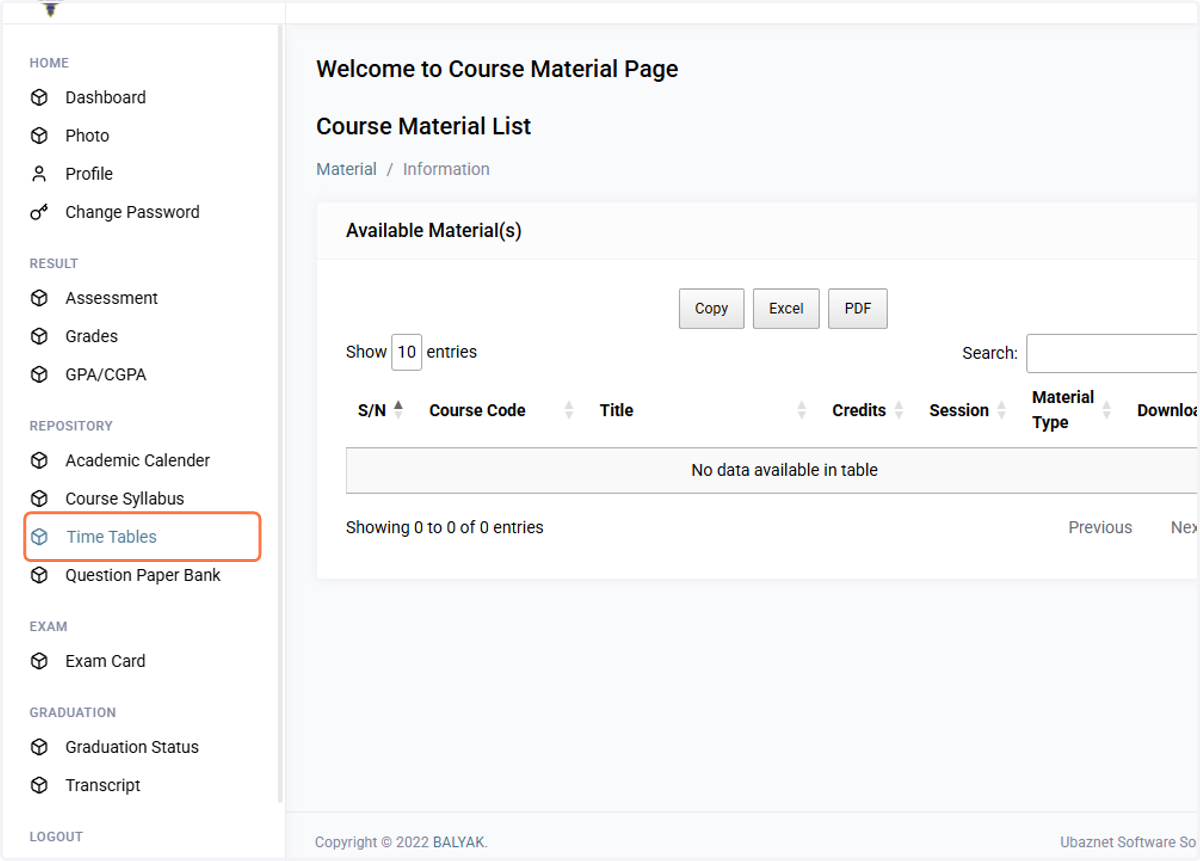Click the sidebar vertical scrollbar
This screenshot has height=861, width=1200.
coord(280,413)
